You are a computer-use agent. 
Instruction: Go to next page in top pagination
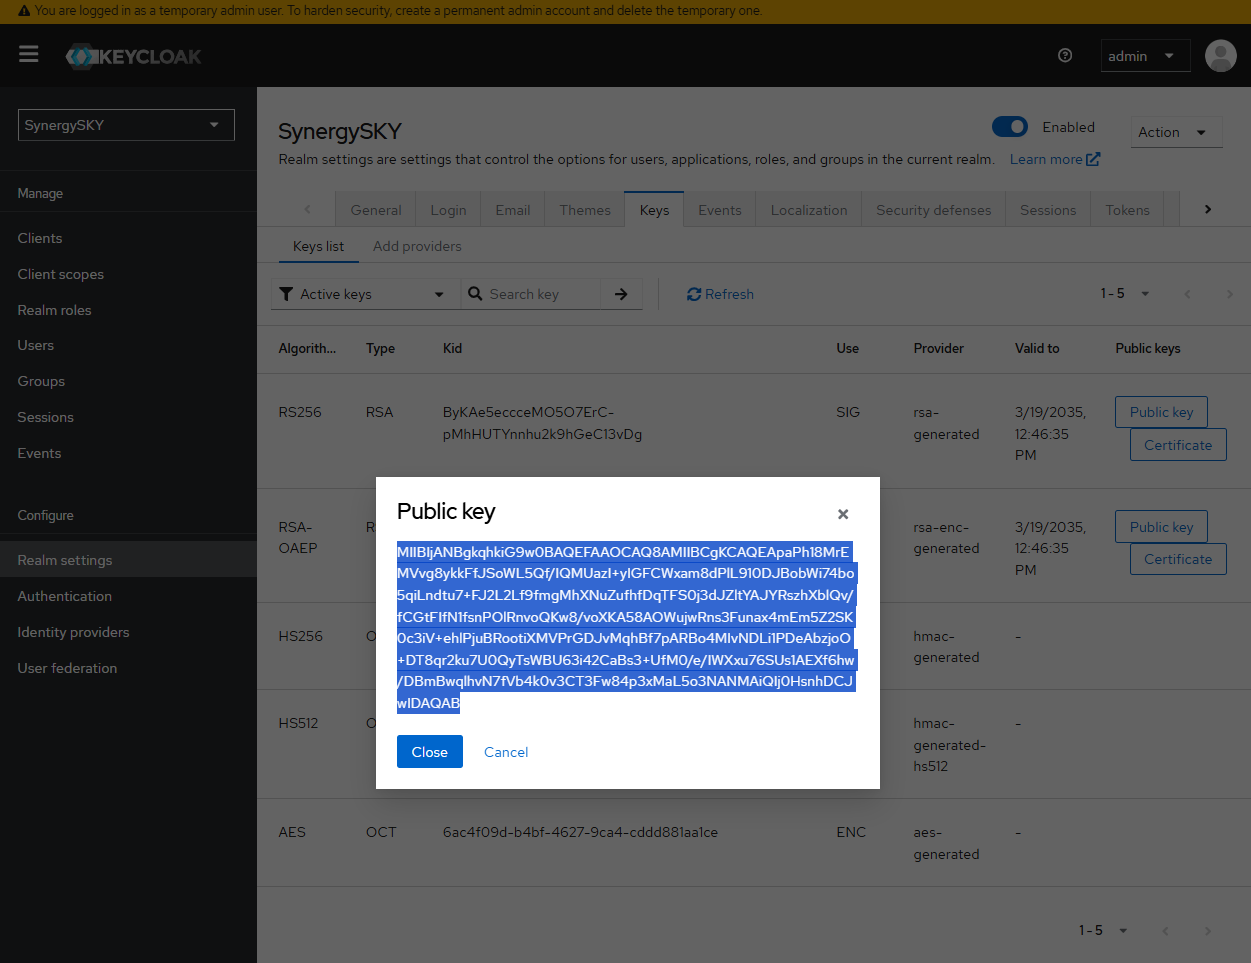pos(1229,293)
